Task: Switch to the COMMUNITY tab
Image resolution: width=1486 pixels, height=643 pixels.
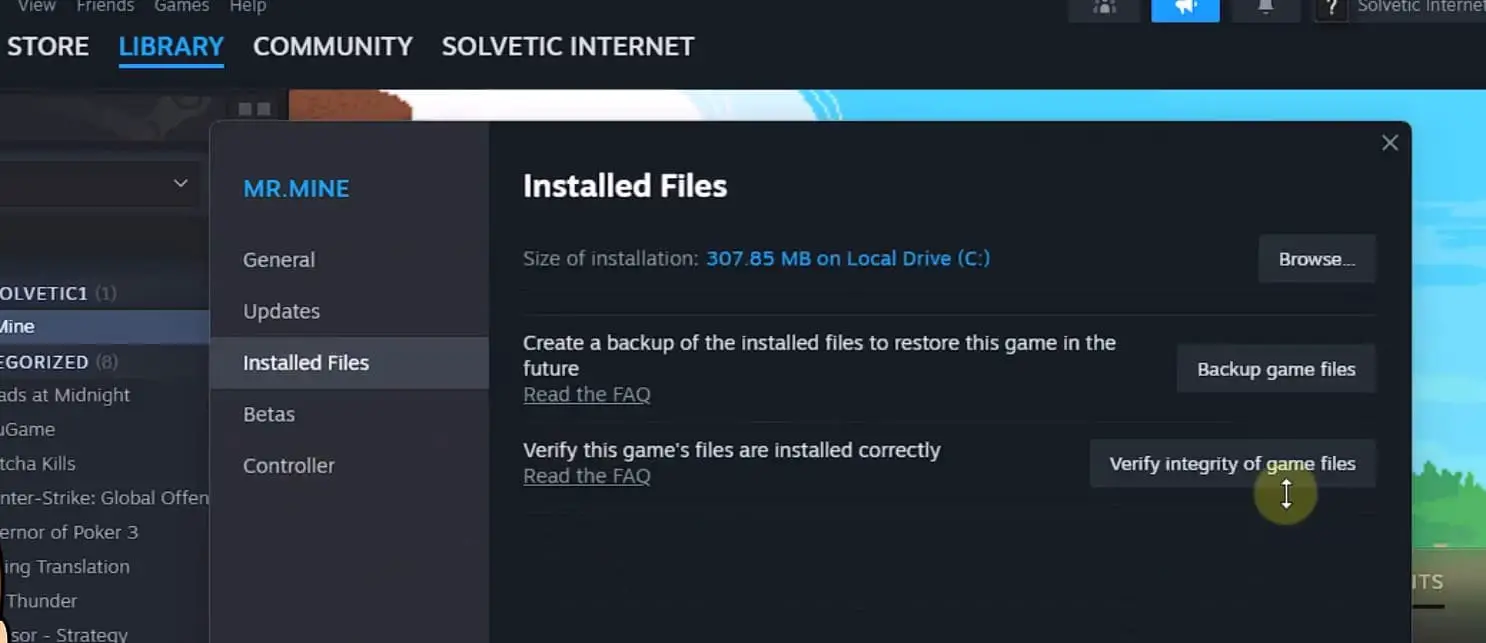Action: 332,47
